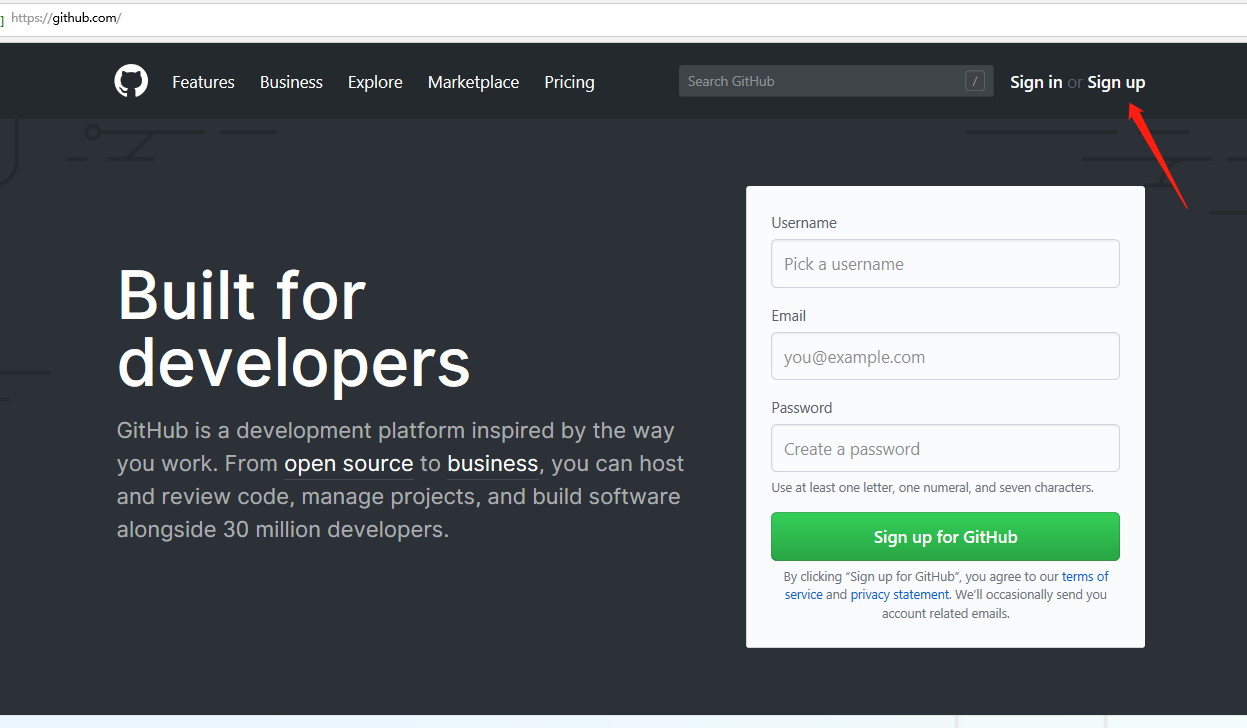Viewport: 1247px width, 728px height.
Task: Click the GitHub octocat logo
Action: click(131, 81)
